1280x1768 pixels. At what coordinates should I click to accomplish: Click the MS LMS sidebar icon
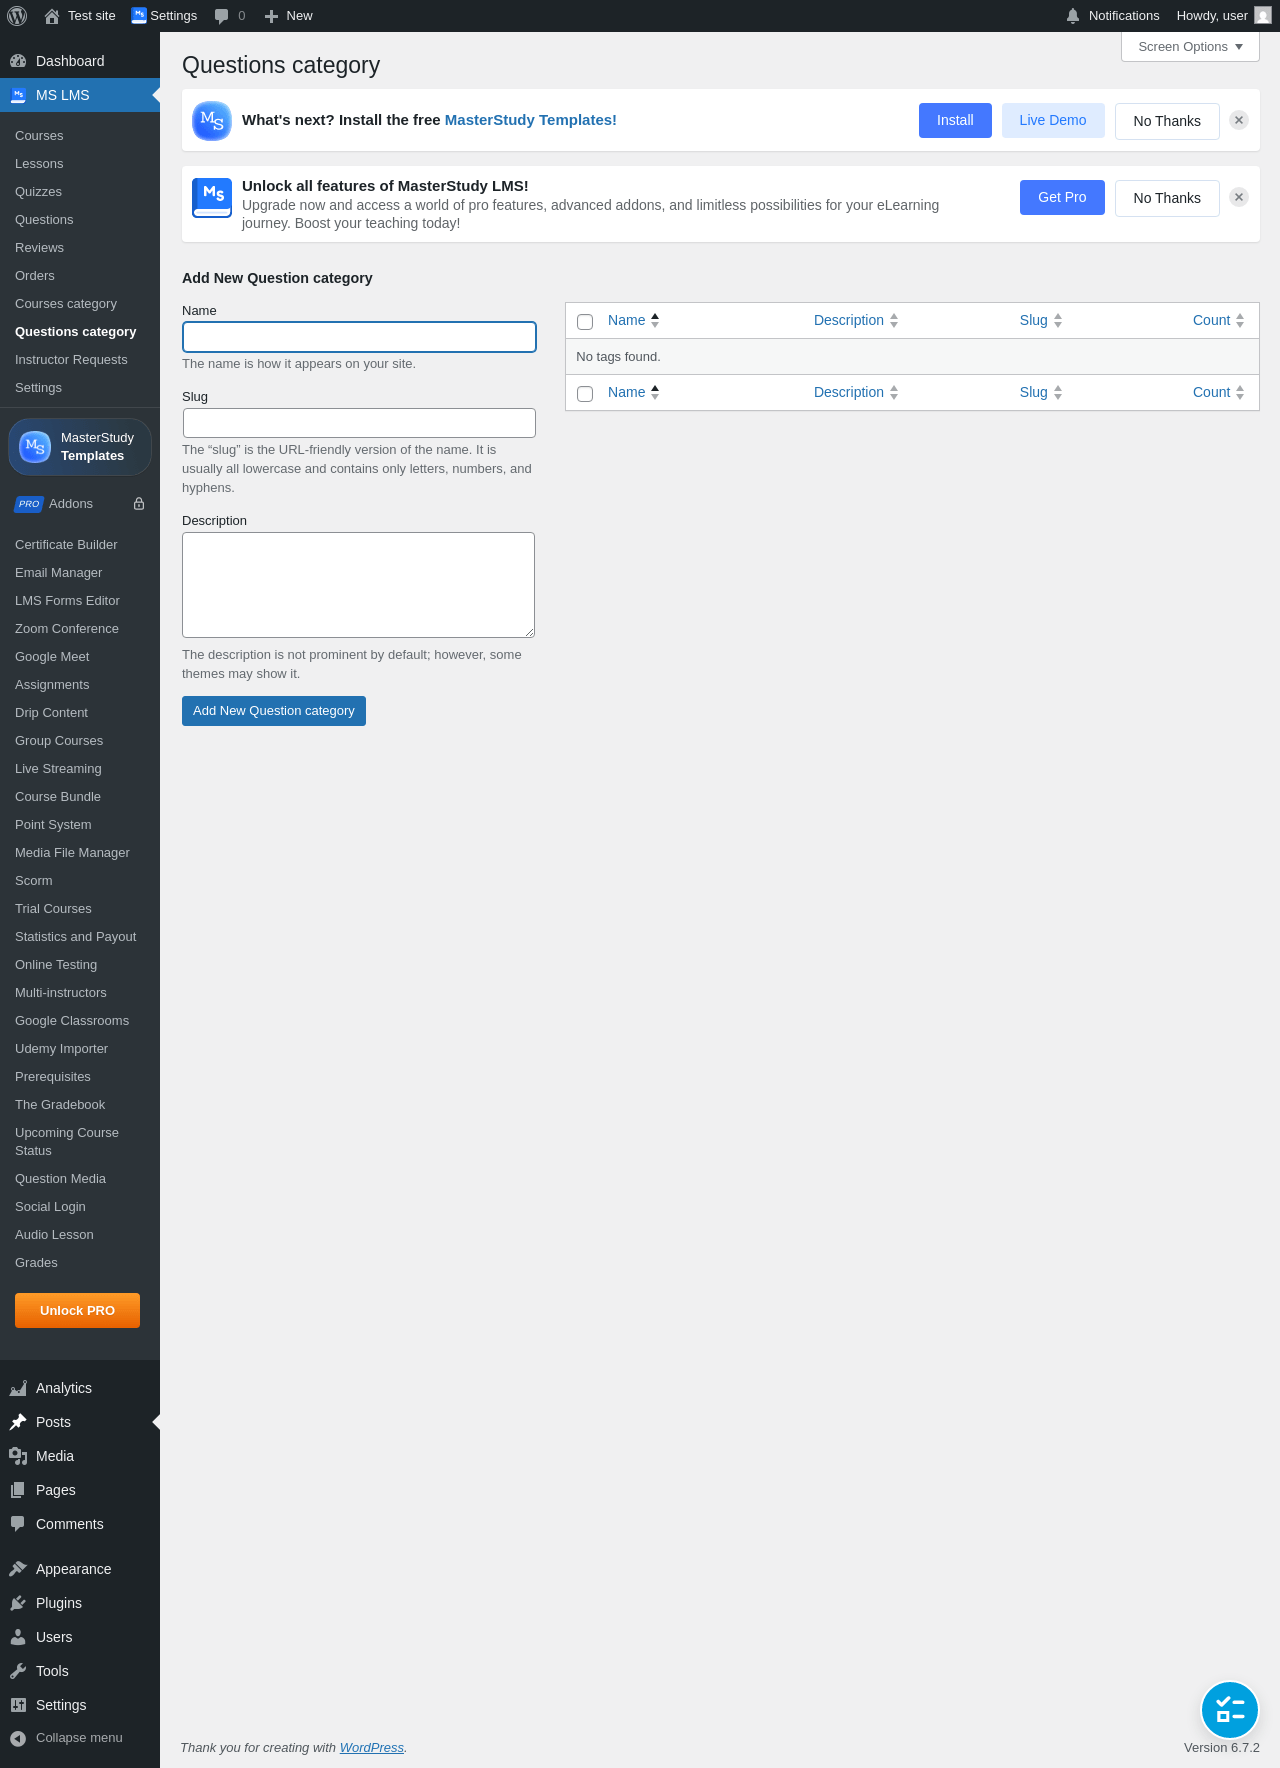point(18,95)
